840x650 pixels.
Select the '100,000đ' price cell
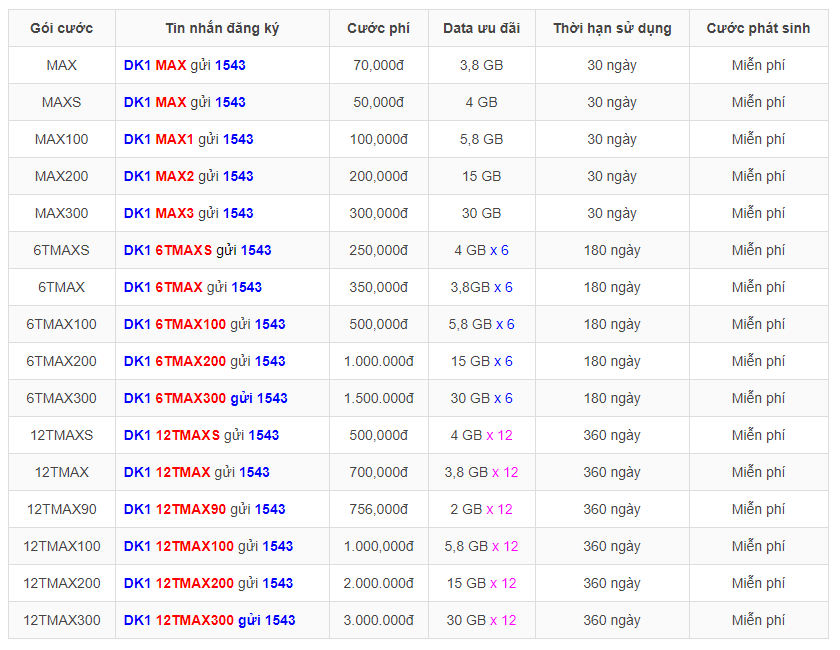[378, 139]
